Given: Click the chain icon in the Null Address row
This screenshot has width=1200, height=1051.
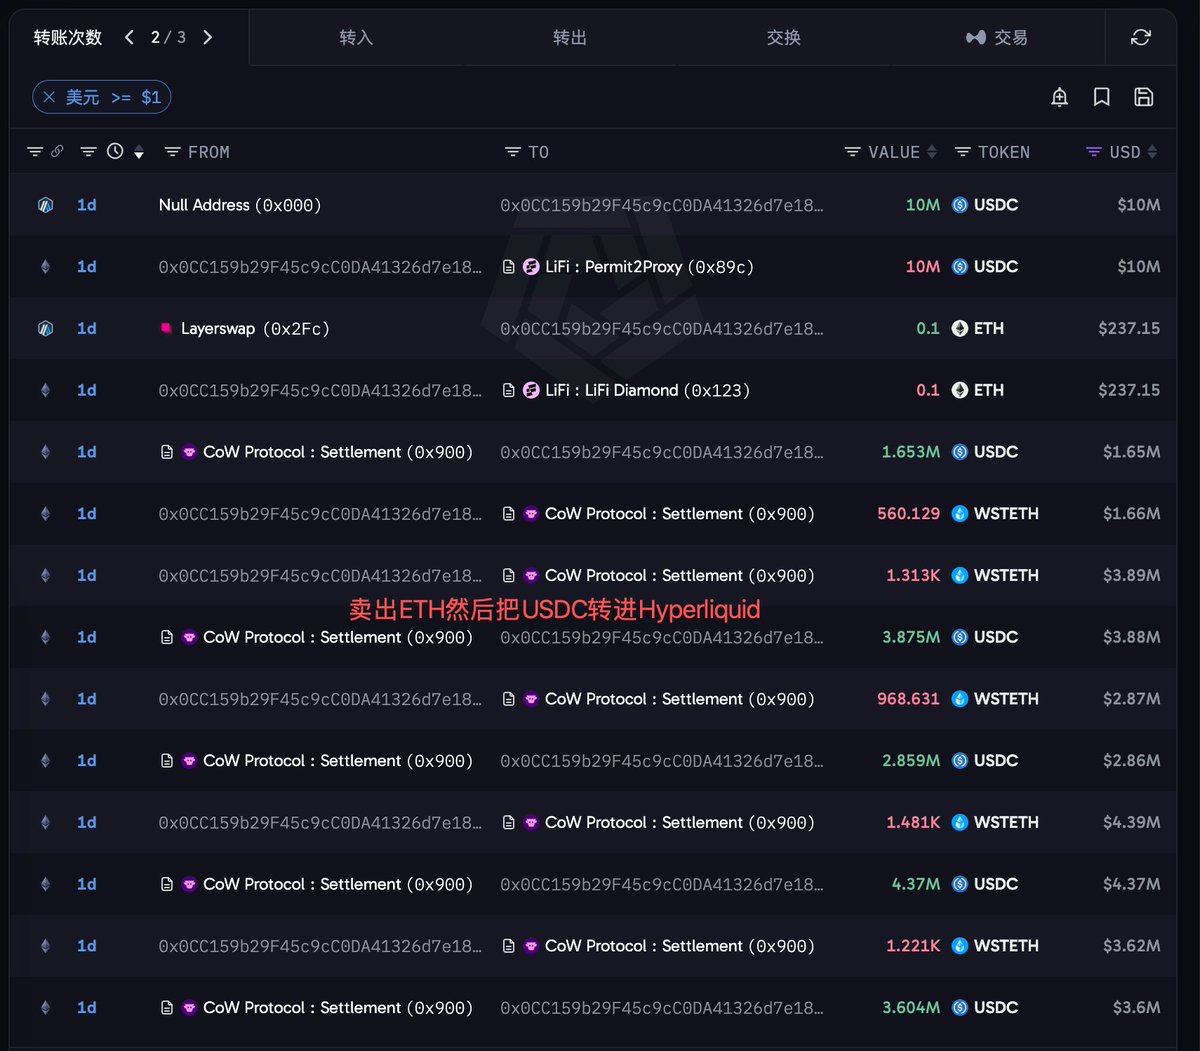Looking at the screenshot, I should coord(45,205).
